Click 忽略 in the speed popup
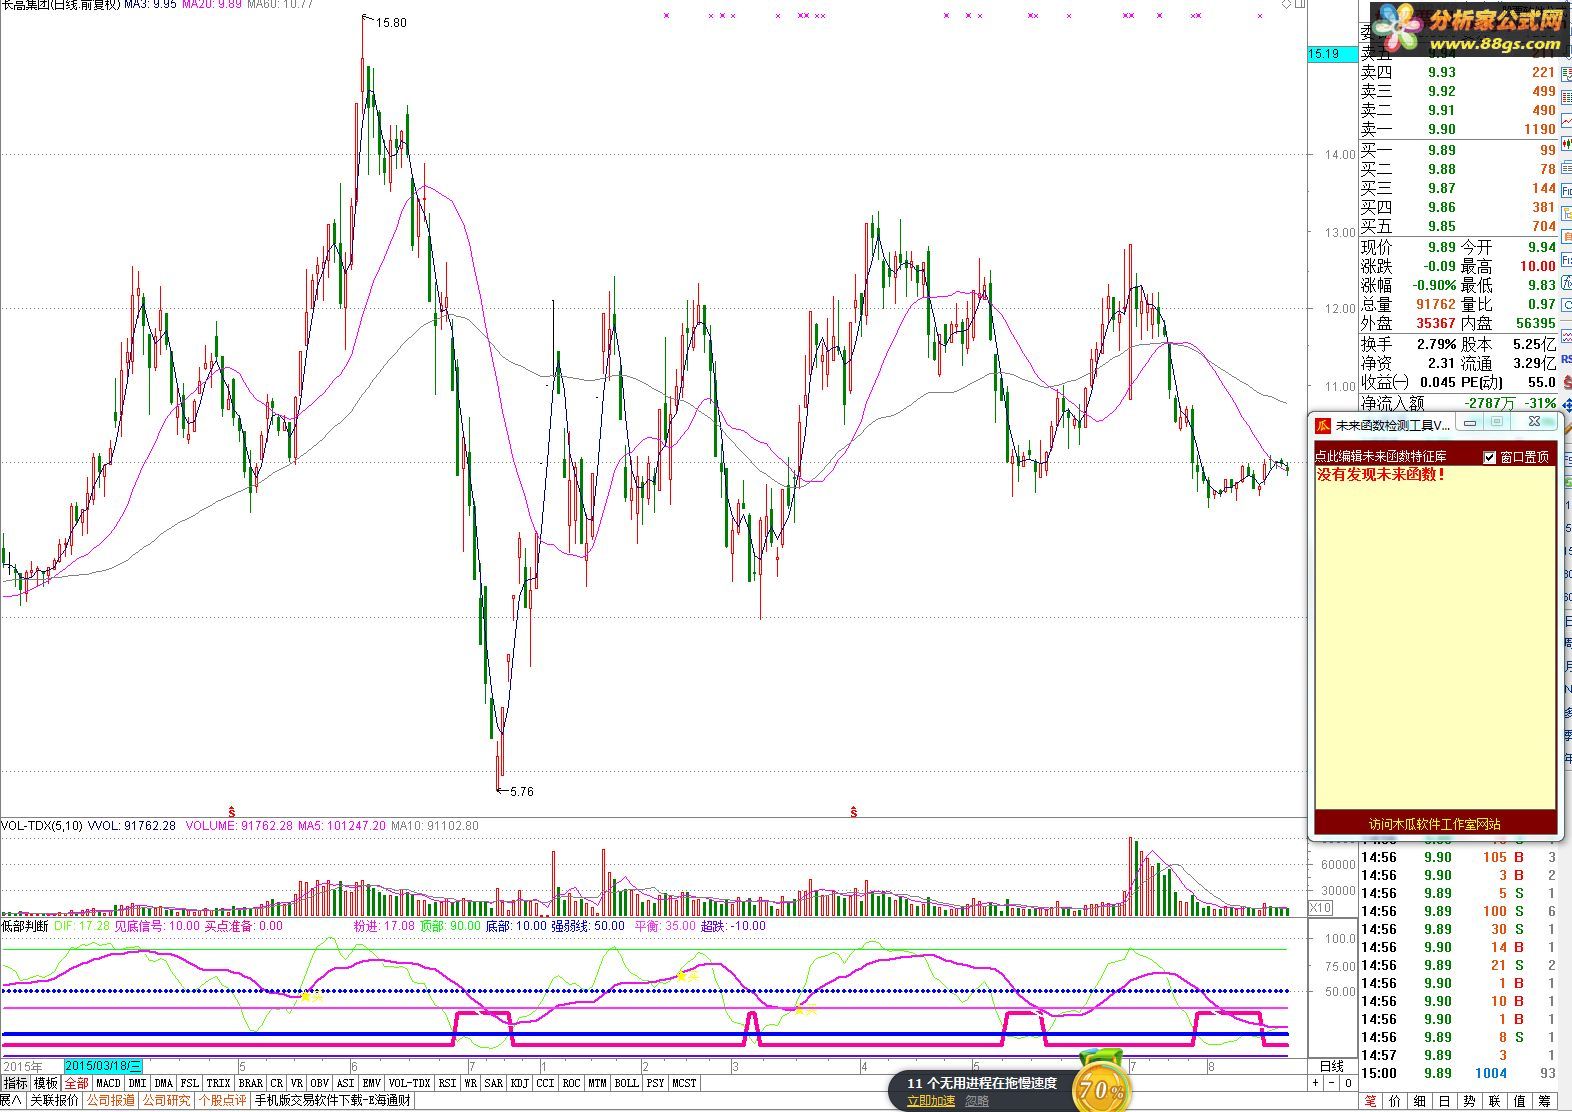The height and width of the screenshot is (1112, 1572). 977,1101
